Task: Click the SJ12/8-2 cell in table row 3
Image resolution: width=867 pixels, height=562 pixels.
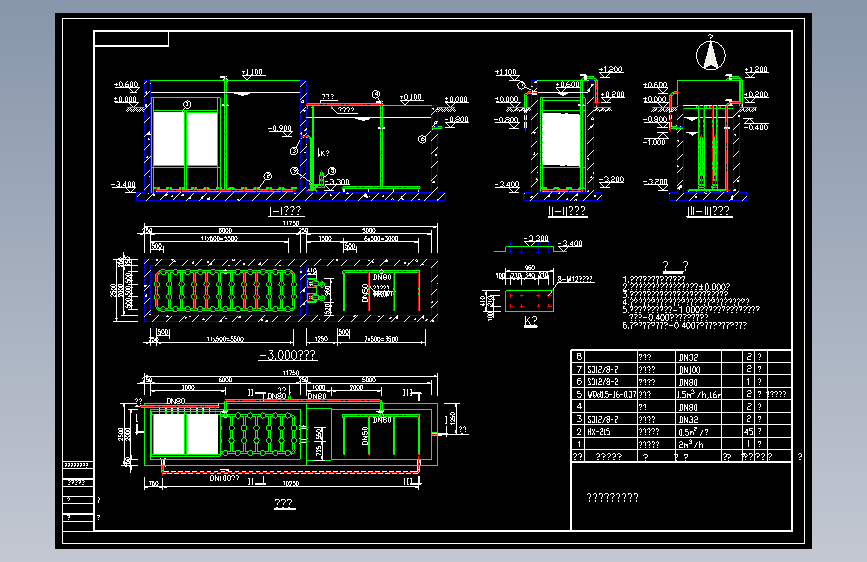Action: click(x=603, y=419)
